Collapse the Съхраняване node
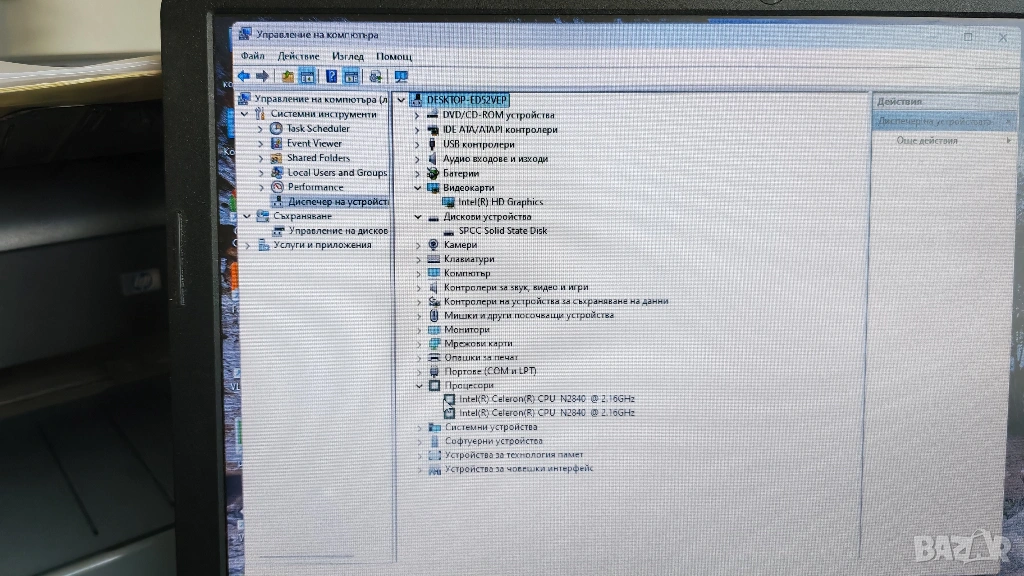The height and width of the screenshot is (576, 1024). pyautogui.click(x=247, y=216)
